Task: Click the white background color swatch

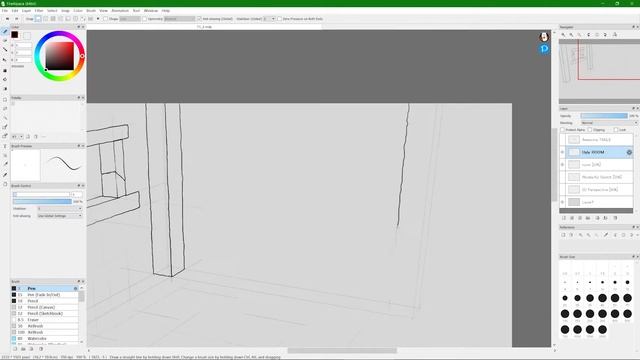Action: pos(26,36)
